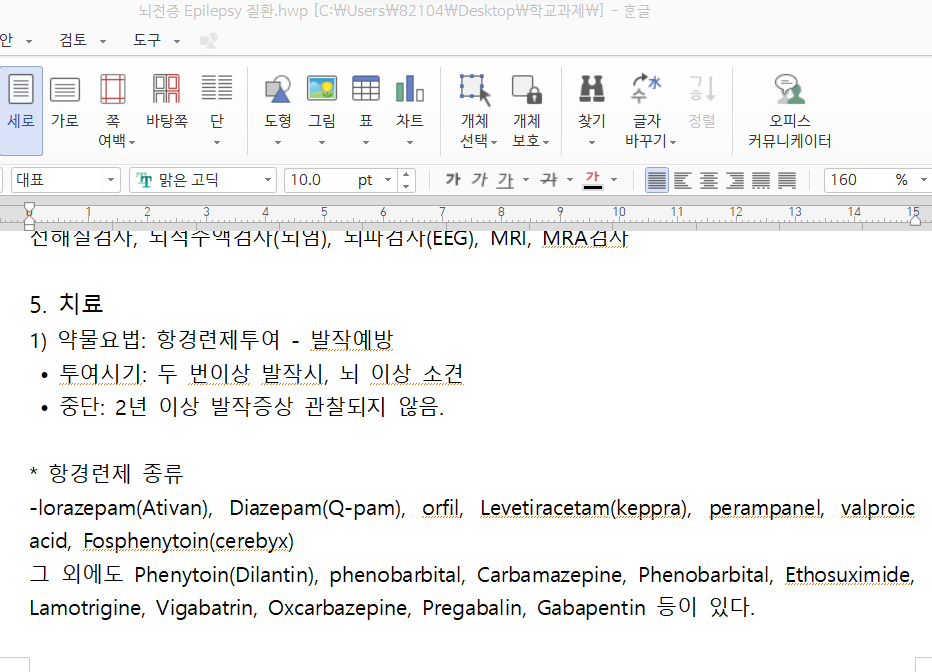Image resolution: width=932 pixels, height=672 pixels.
Task: Open the 검토 menu
Action: point(73,40)
